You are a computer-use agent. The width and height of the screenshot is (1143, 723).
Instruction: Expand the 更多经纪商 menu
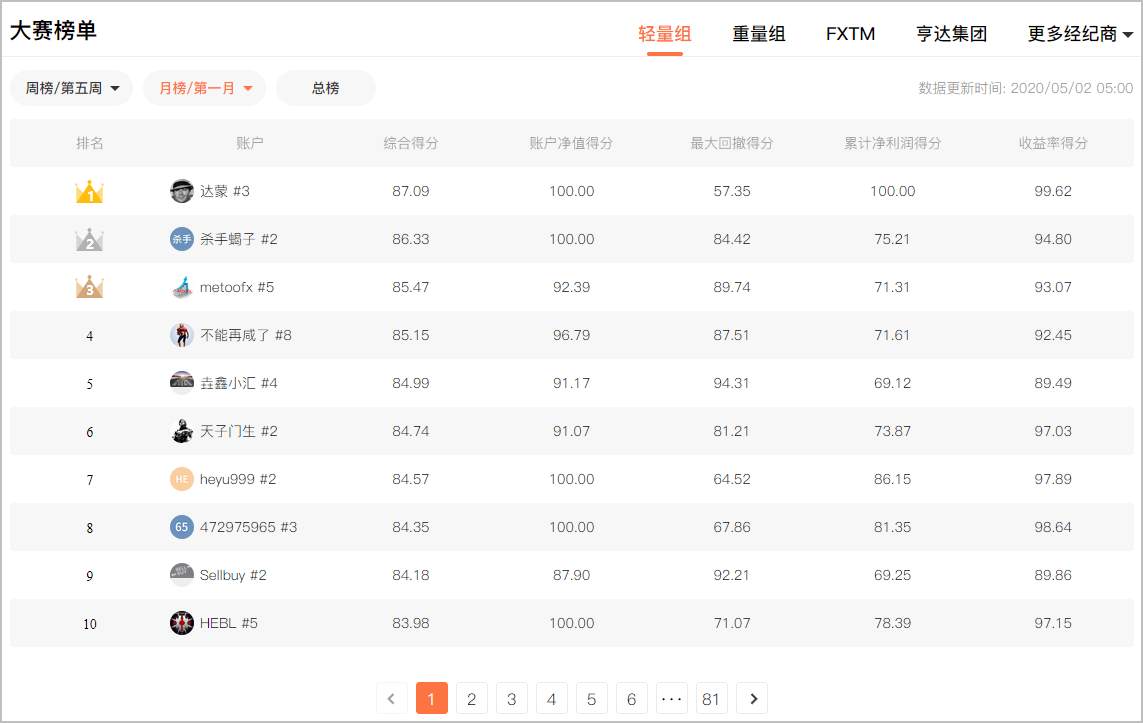(x=1080, y=34)
